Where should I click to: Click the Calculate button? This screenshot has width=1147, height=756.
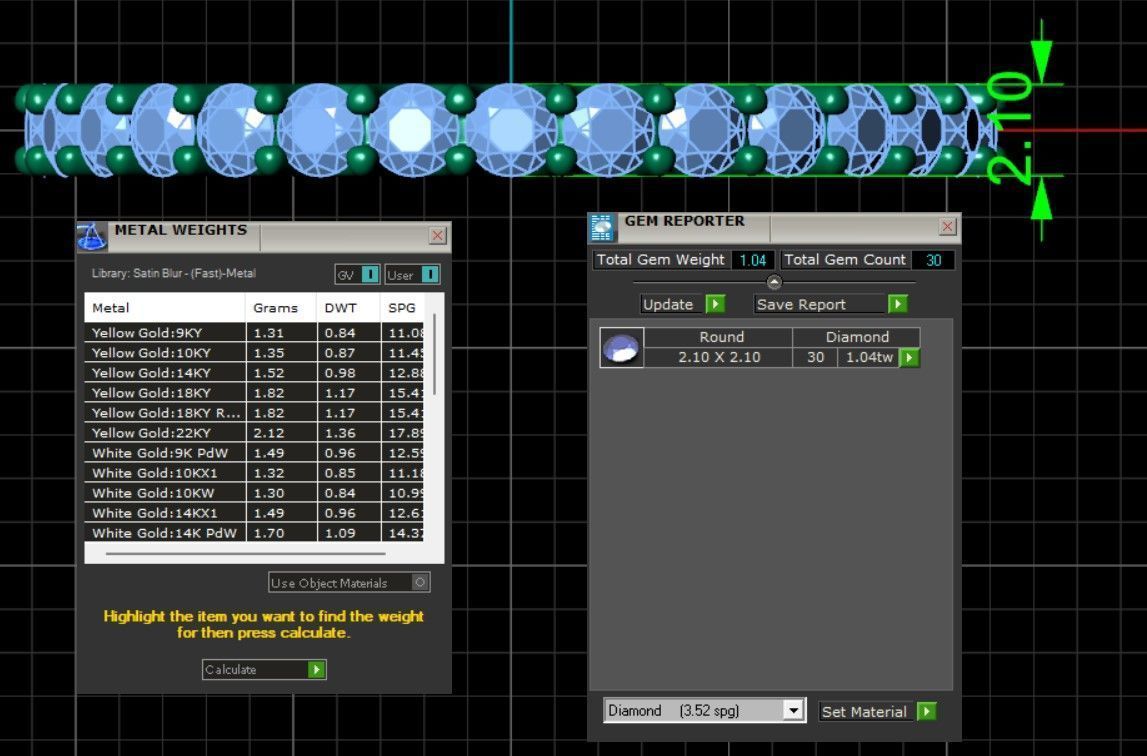(x=264, y=670)
